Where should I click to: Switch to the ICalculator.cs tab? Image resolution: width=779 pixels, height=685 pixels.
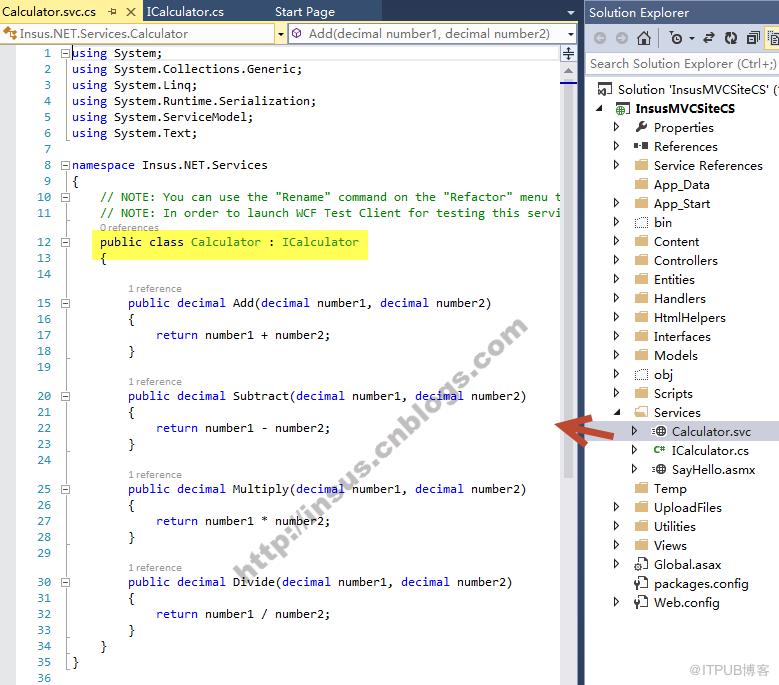[x=185, y=11]
